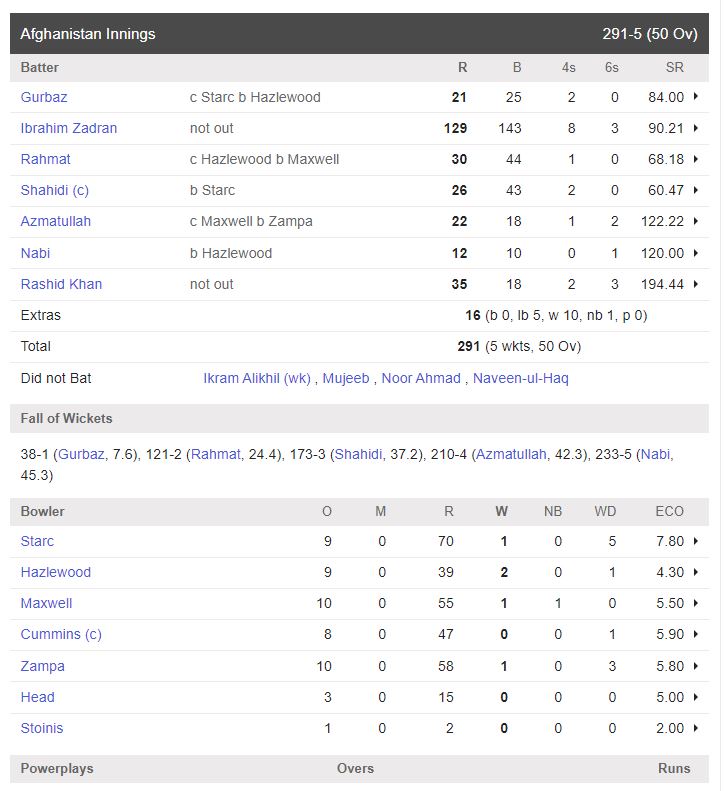724x791 pixels.
Task: Open Head bowler profile link
Action: tap(38, 697)
